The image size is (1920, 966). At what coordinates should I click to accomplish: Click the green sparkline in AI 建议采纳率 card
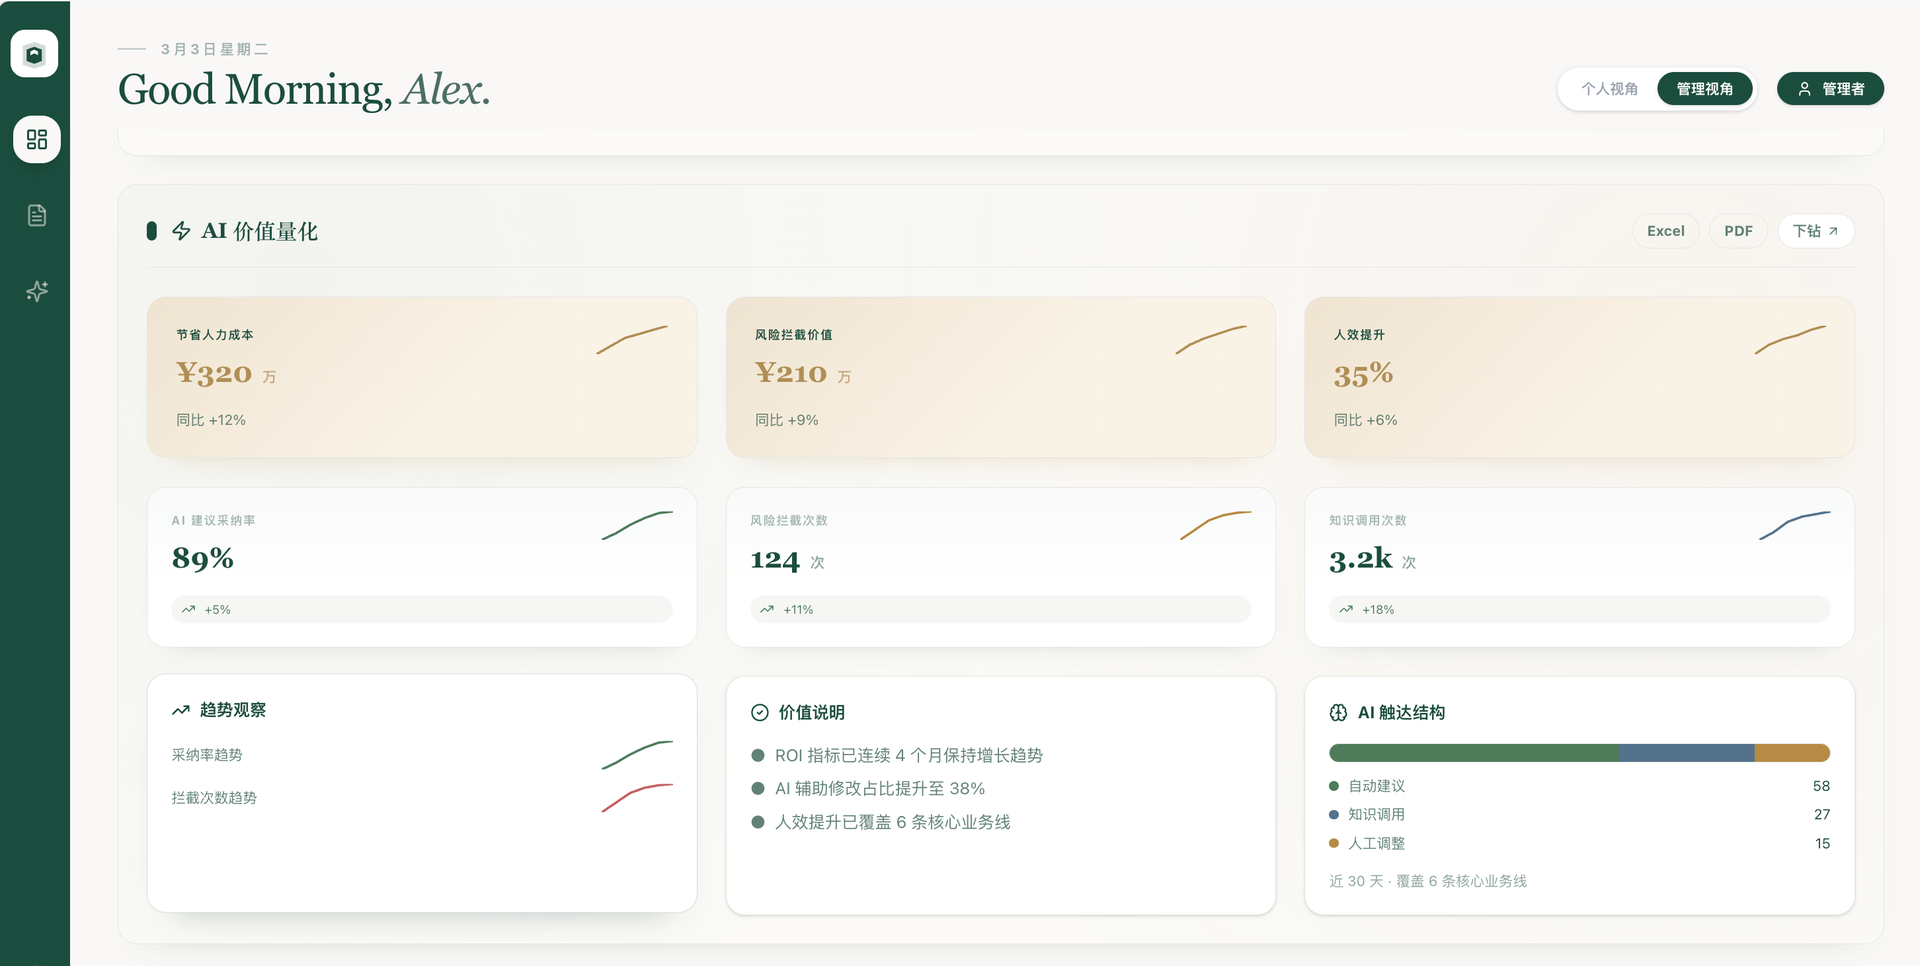pyautogui.click(x=637, y=525)
